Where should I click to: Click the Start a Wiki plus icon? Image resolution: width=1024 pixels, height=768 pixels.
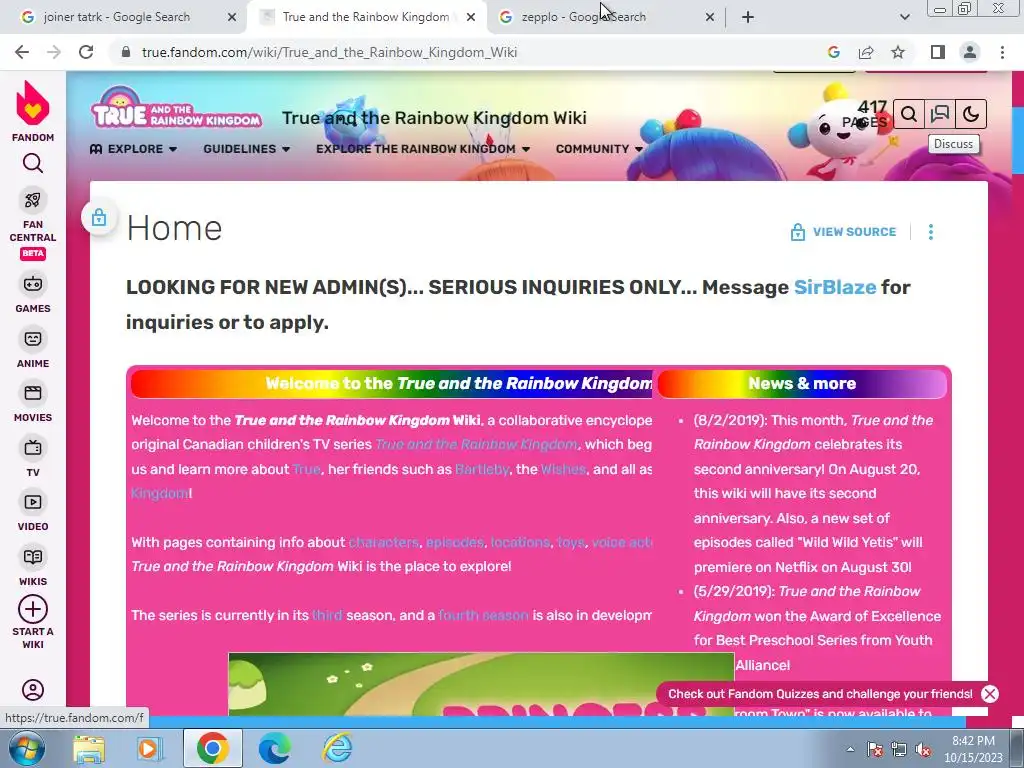[x=33, y=609]
